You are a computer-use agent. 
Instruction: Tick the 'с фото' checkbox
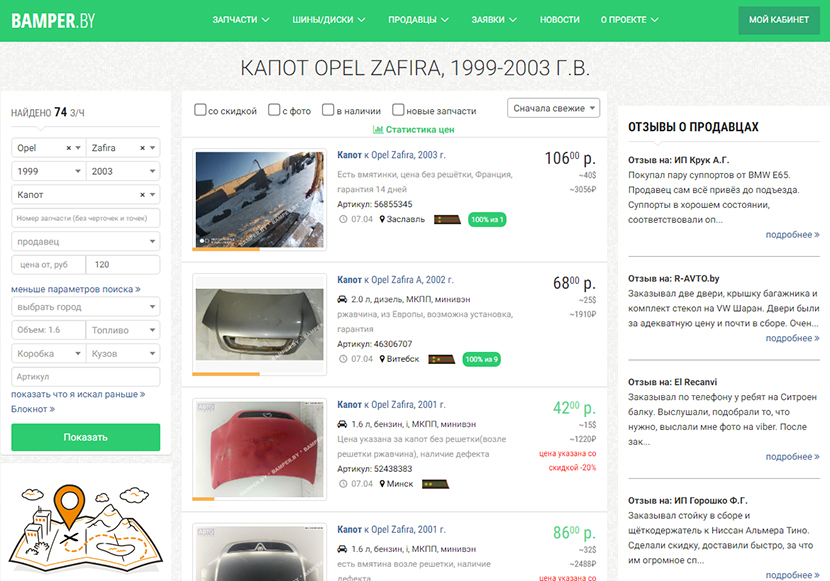274,110
